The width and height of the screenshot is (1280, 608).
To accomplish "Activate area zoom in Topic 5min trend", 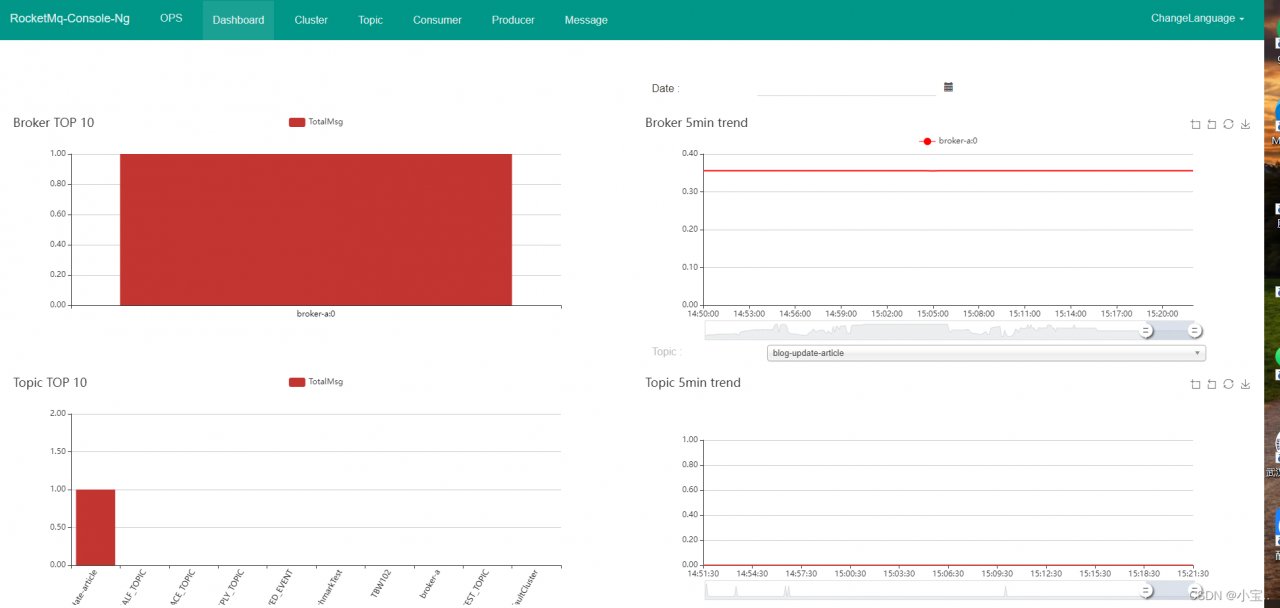I will click(1195, 384).
